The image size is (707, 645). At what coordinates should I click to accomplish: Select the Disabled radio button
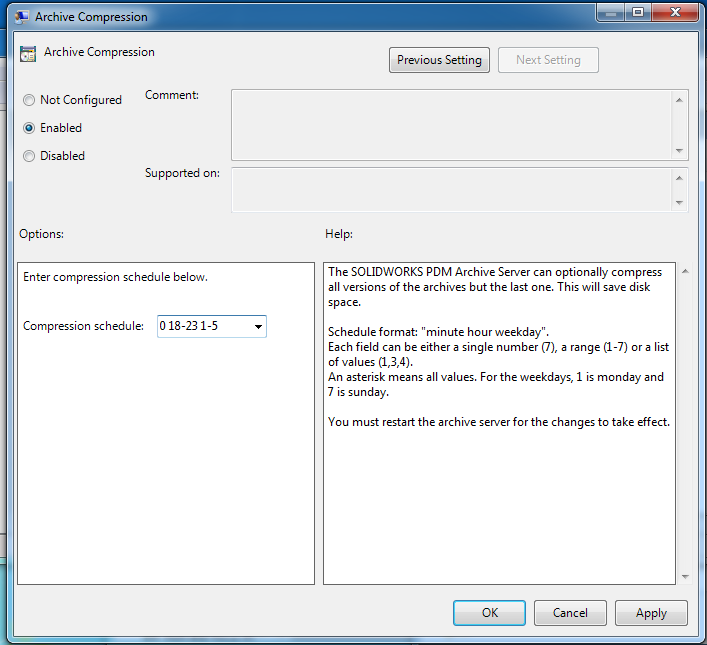tap(30, 156)
